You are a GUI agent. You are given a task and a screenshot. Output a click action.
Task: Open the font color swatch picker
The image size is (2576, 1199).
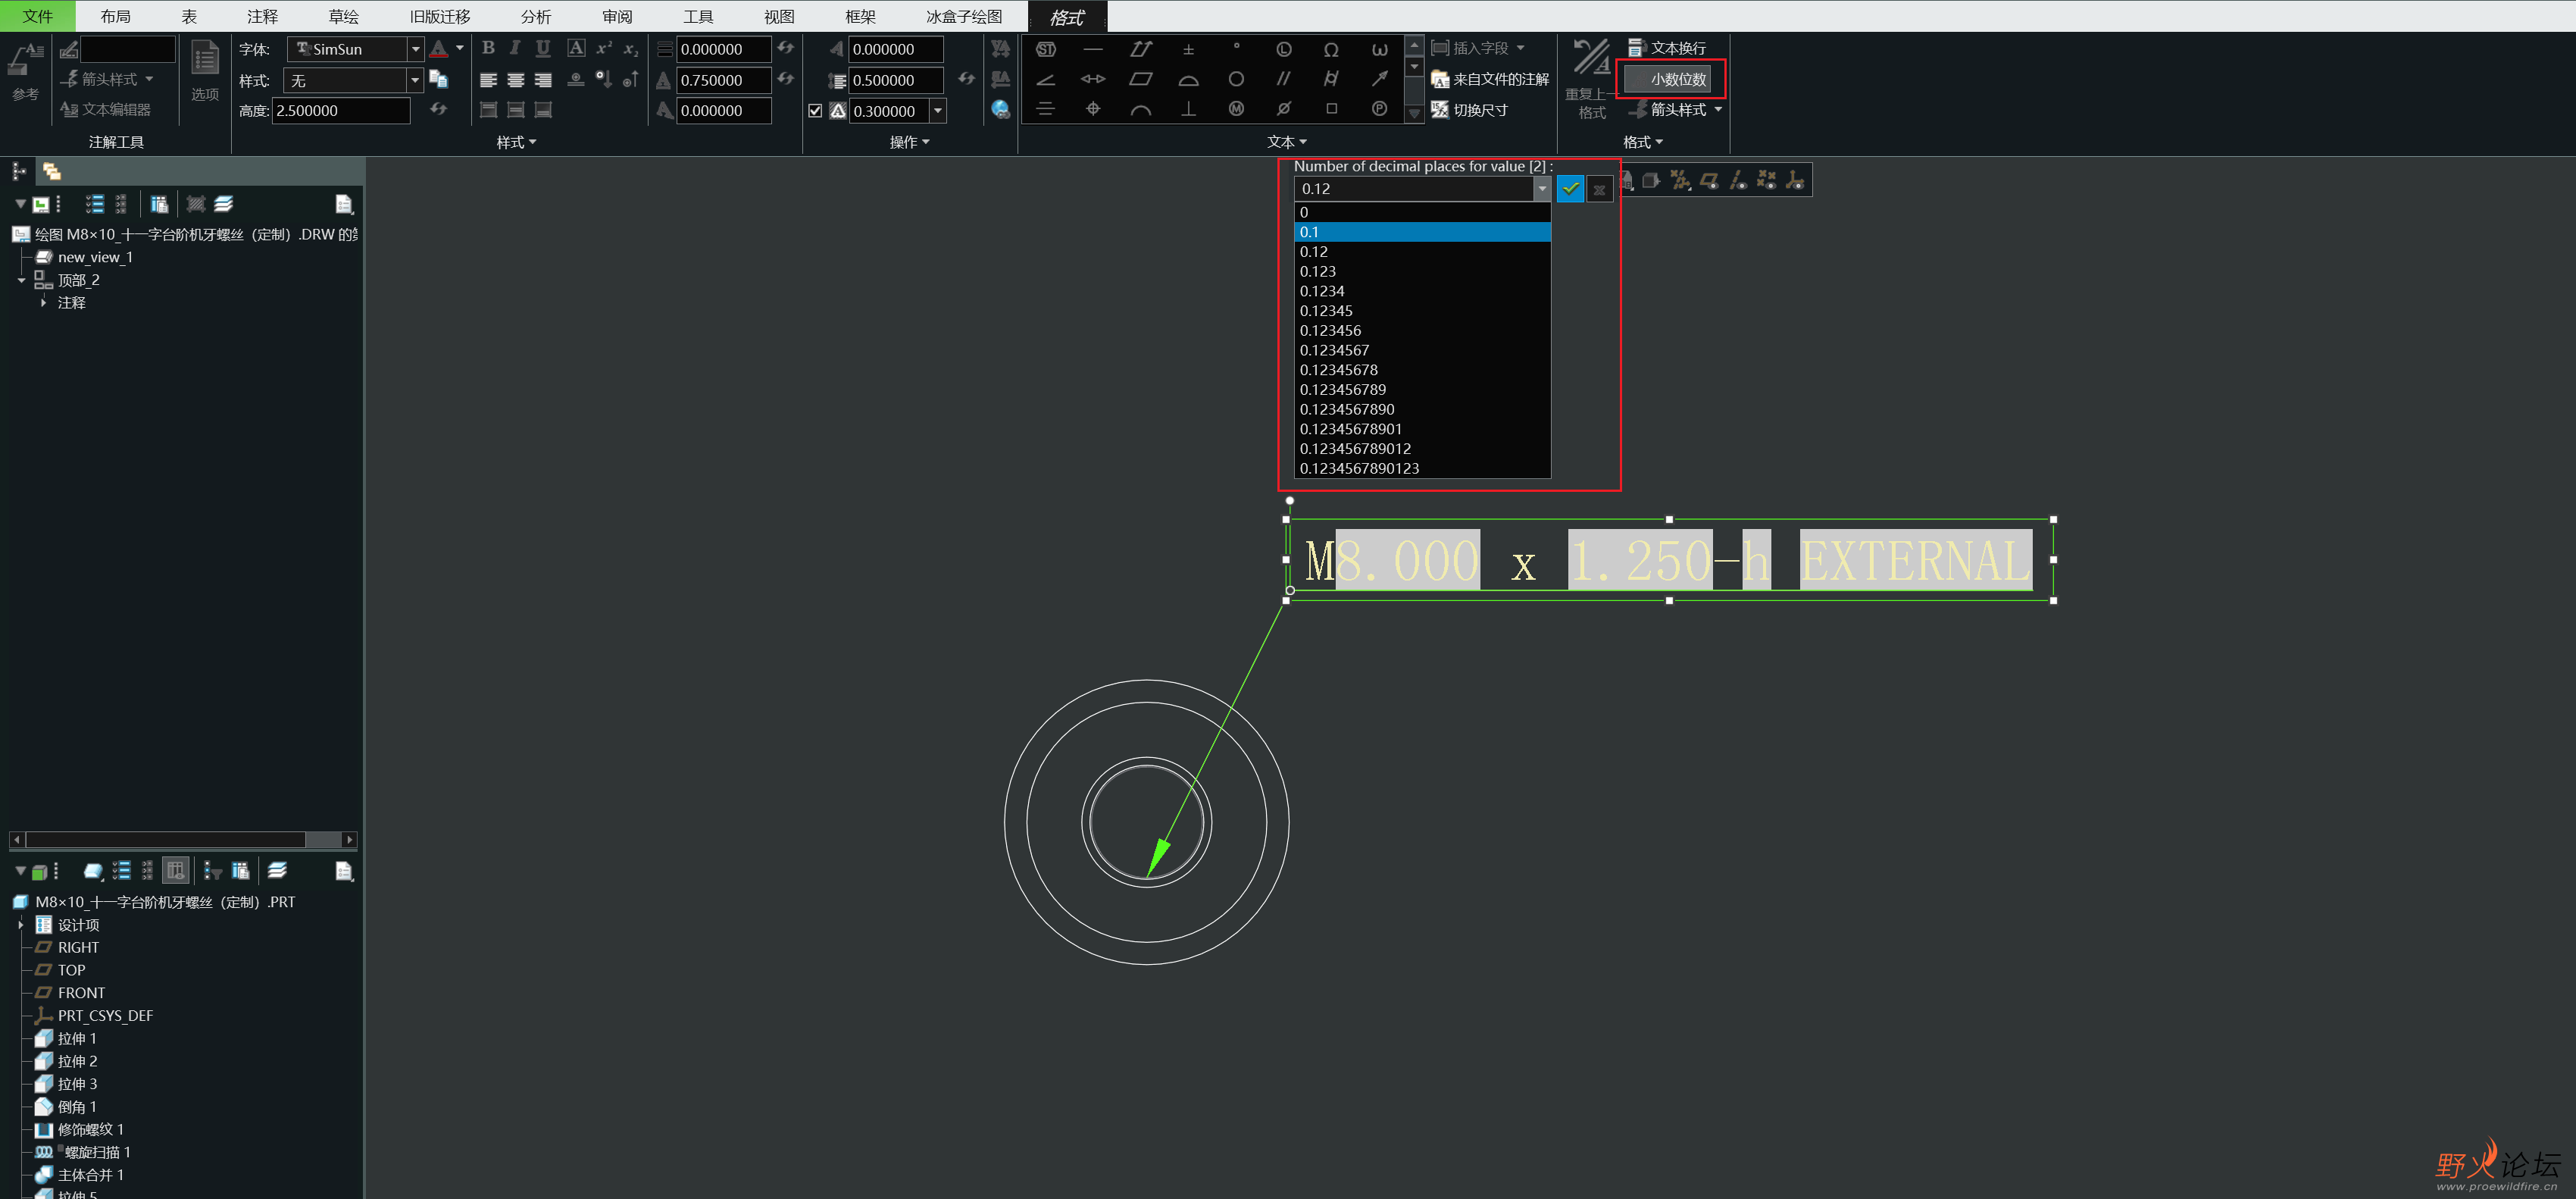(x=459, y=48)
